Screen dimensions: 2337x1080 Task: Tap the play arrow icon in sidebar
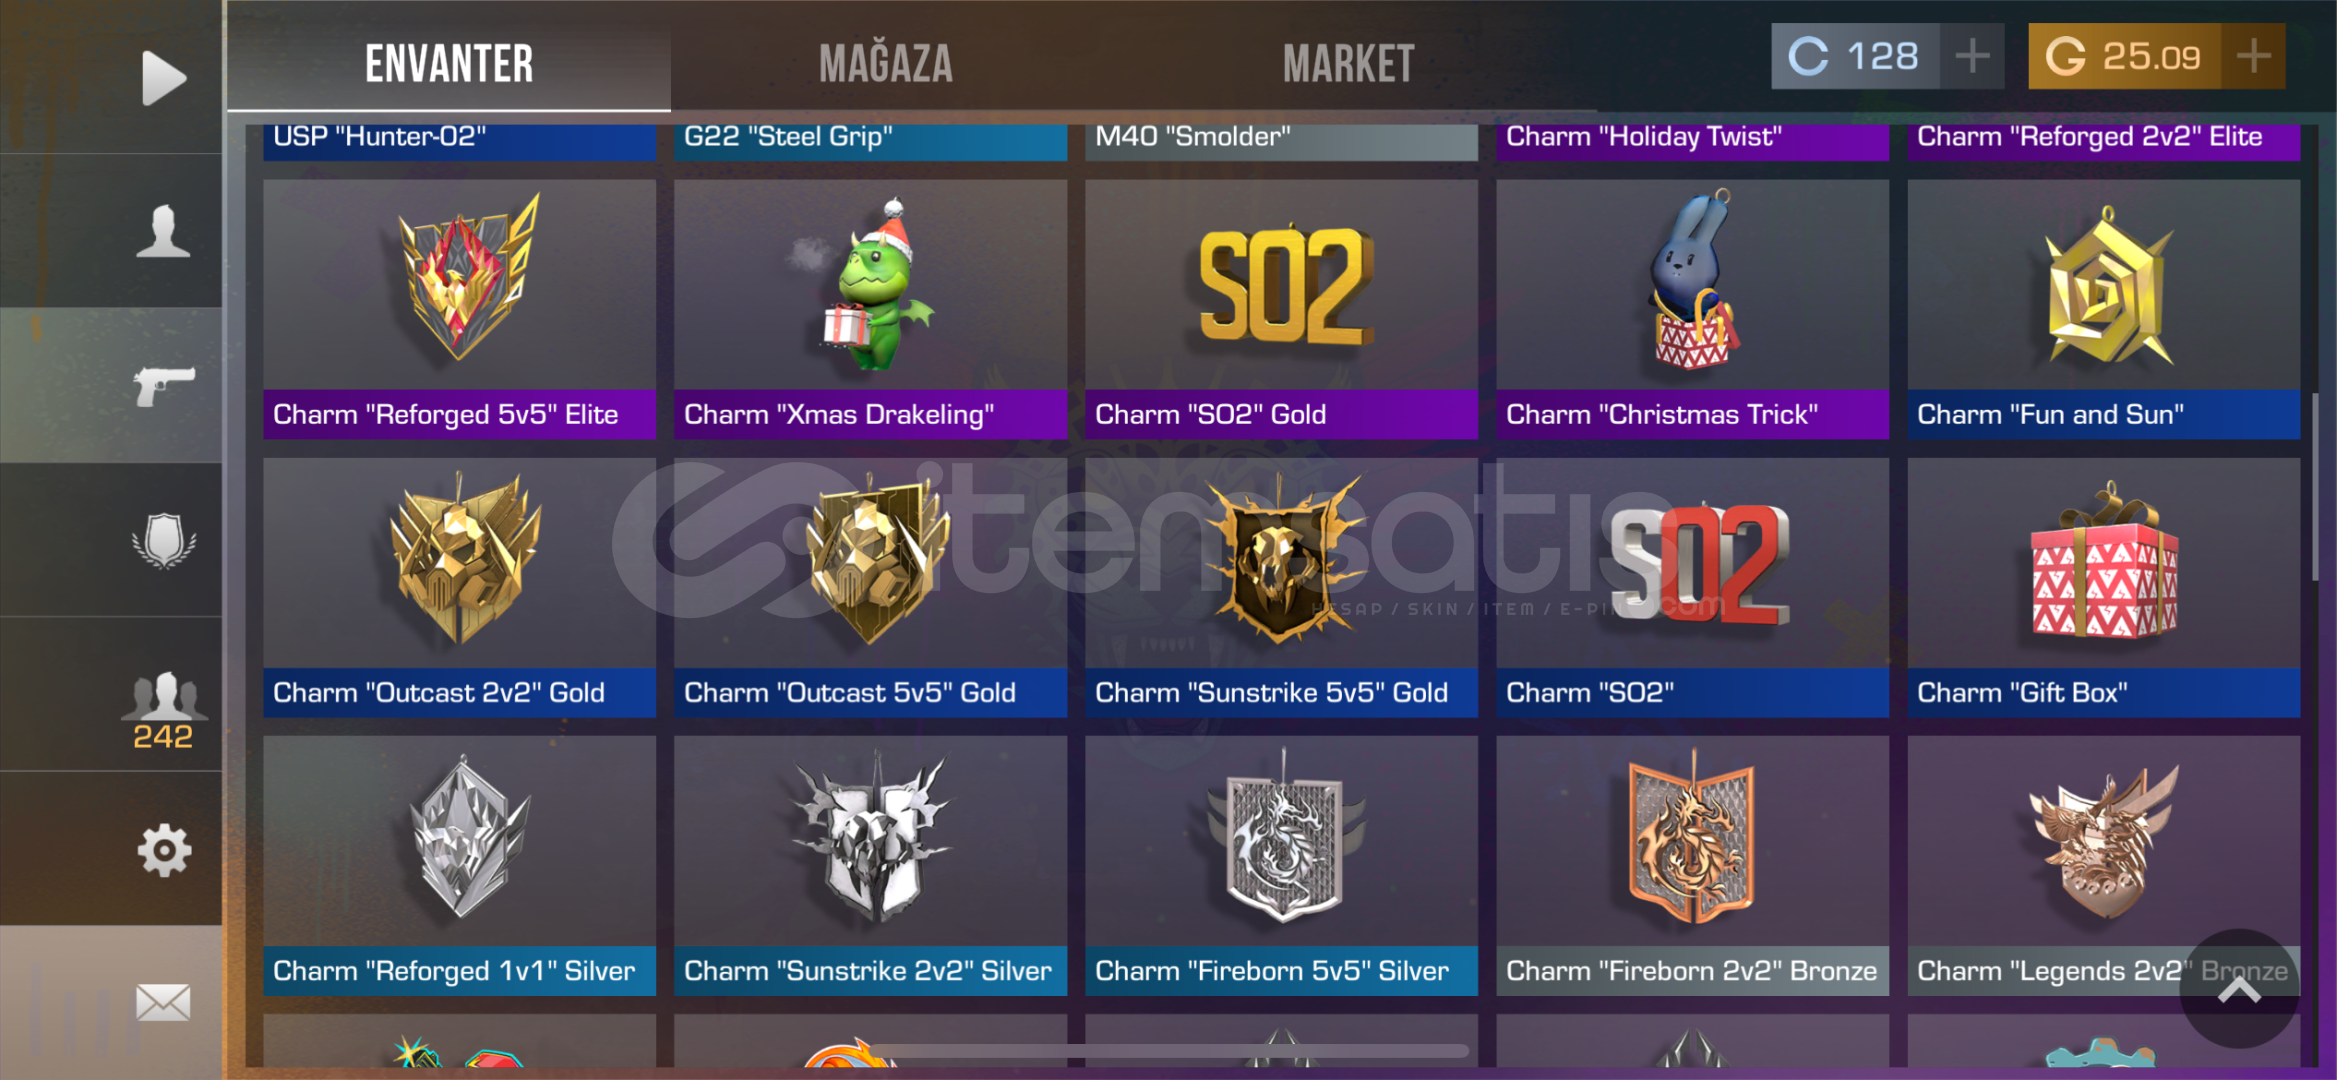163,77
